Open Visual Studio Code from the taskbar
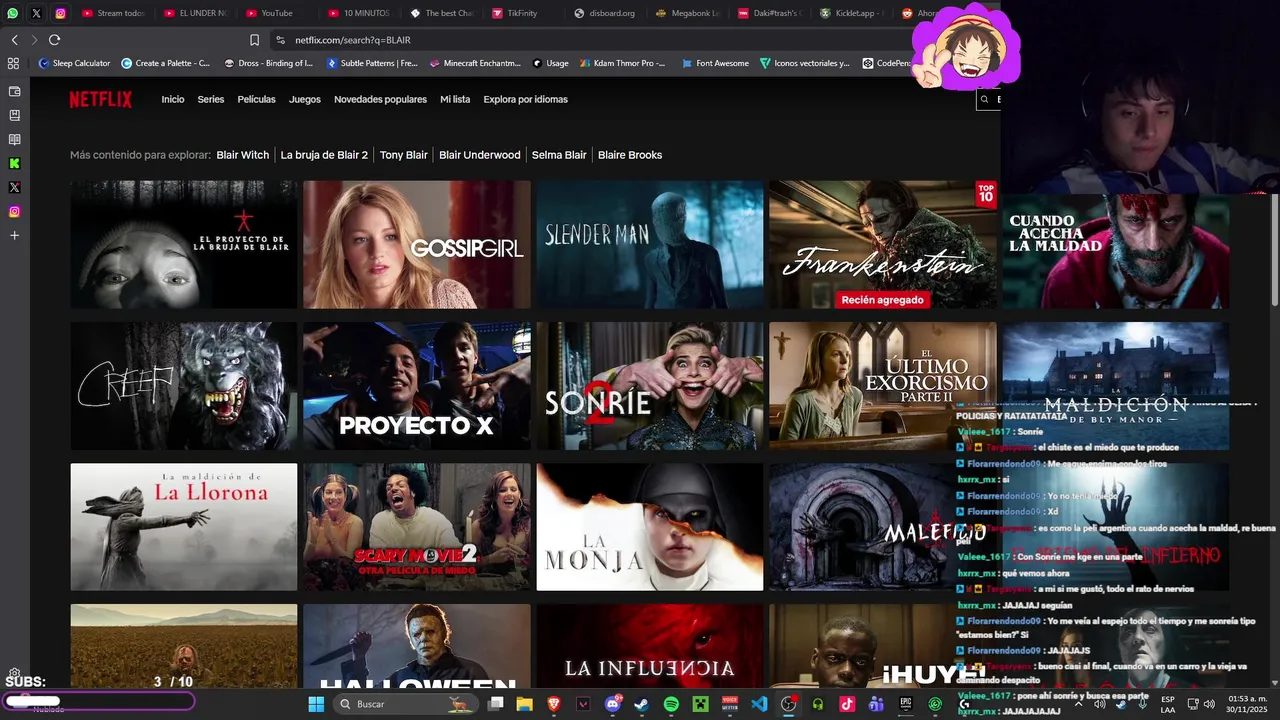The width and height of the screenshot is (1280, 720). click(x=759, y=704)
